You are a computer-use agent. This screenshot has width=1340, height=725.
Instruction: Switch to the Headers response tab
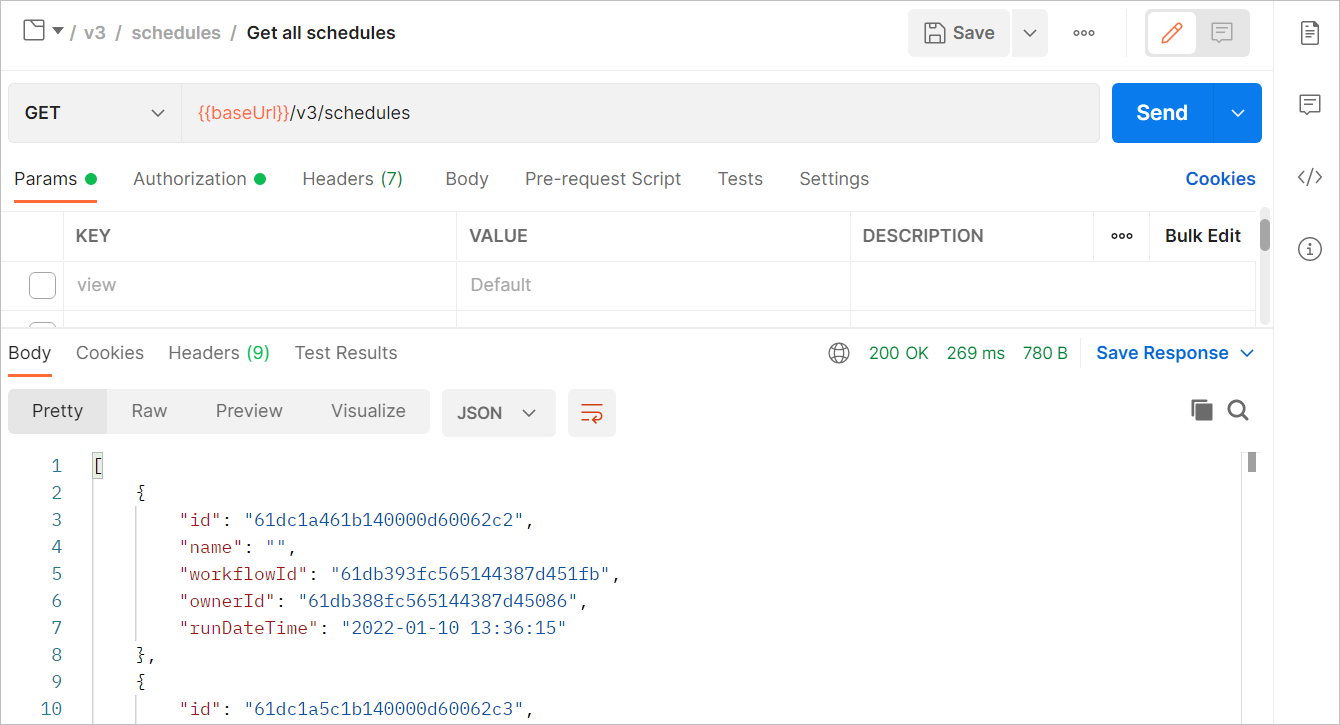[x=218, y=352]
